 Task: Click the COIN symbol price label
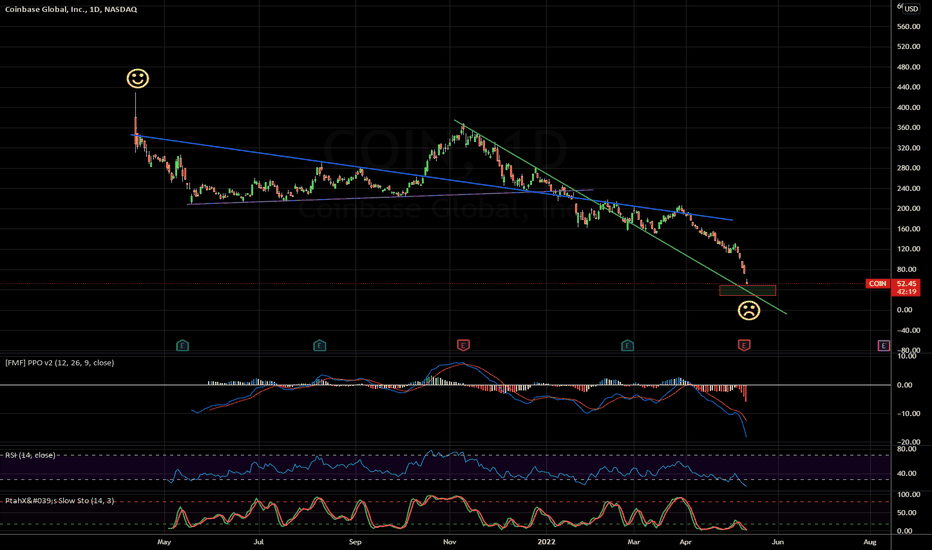pyautogui.click(x=877, y=284)
